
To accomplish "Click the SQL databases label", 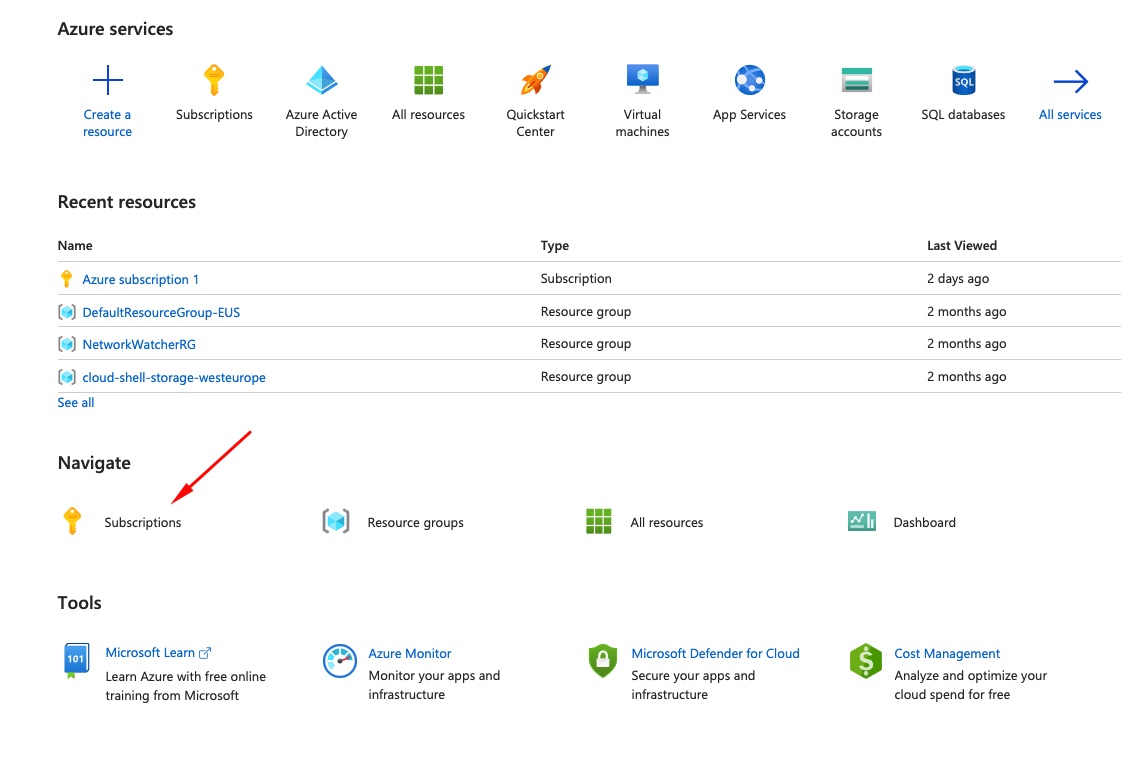I will (x=964, y=115).
